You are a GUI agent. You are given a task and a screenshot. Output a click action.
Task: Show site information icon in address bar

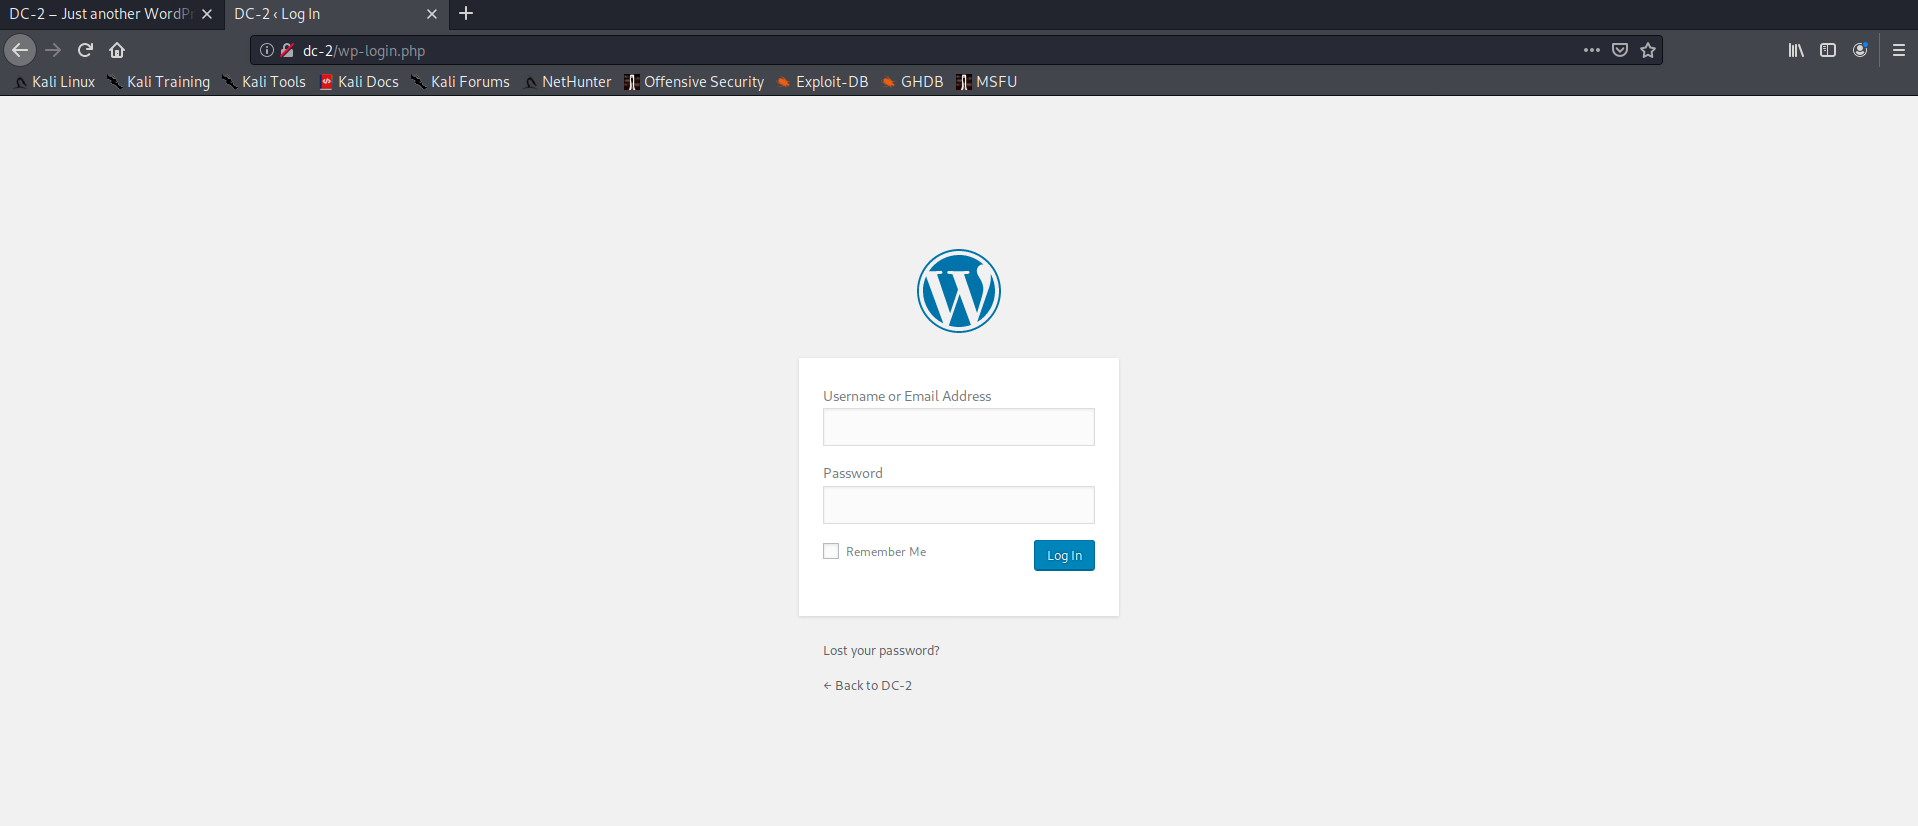[x=267, y=50]
